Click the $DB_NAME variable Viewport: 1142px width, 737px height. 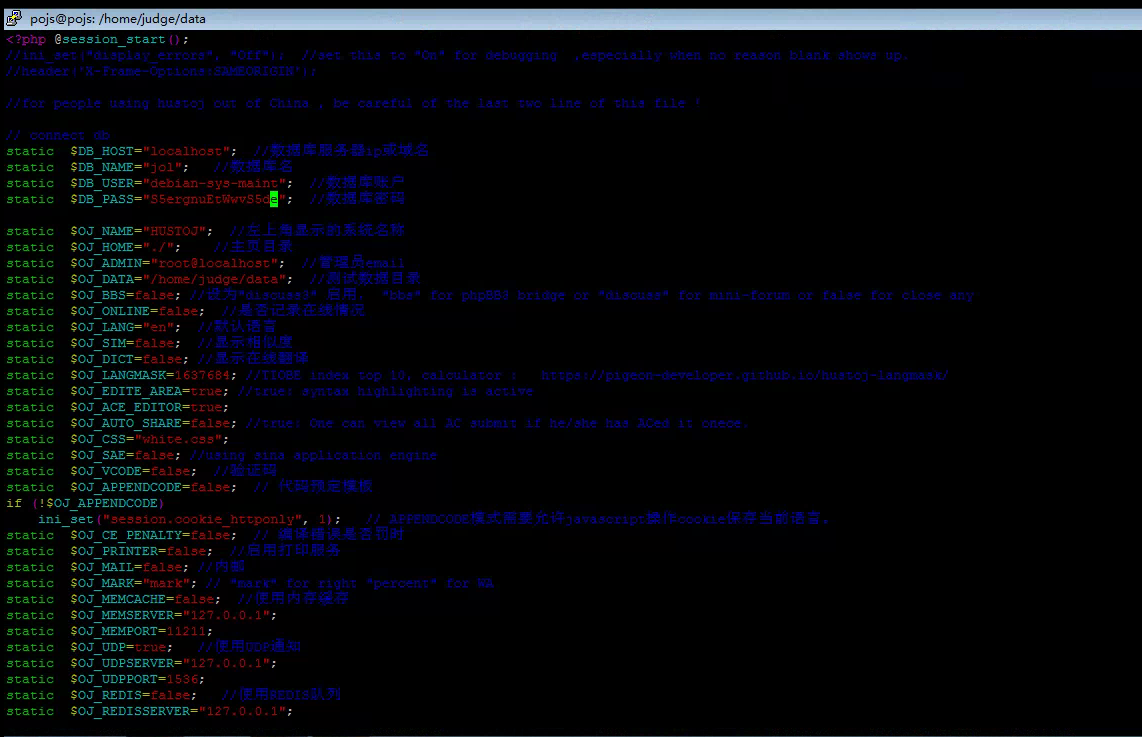coord(102,168)
